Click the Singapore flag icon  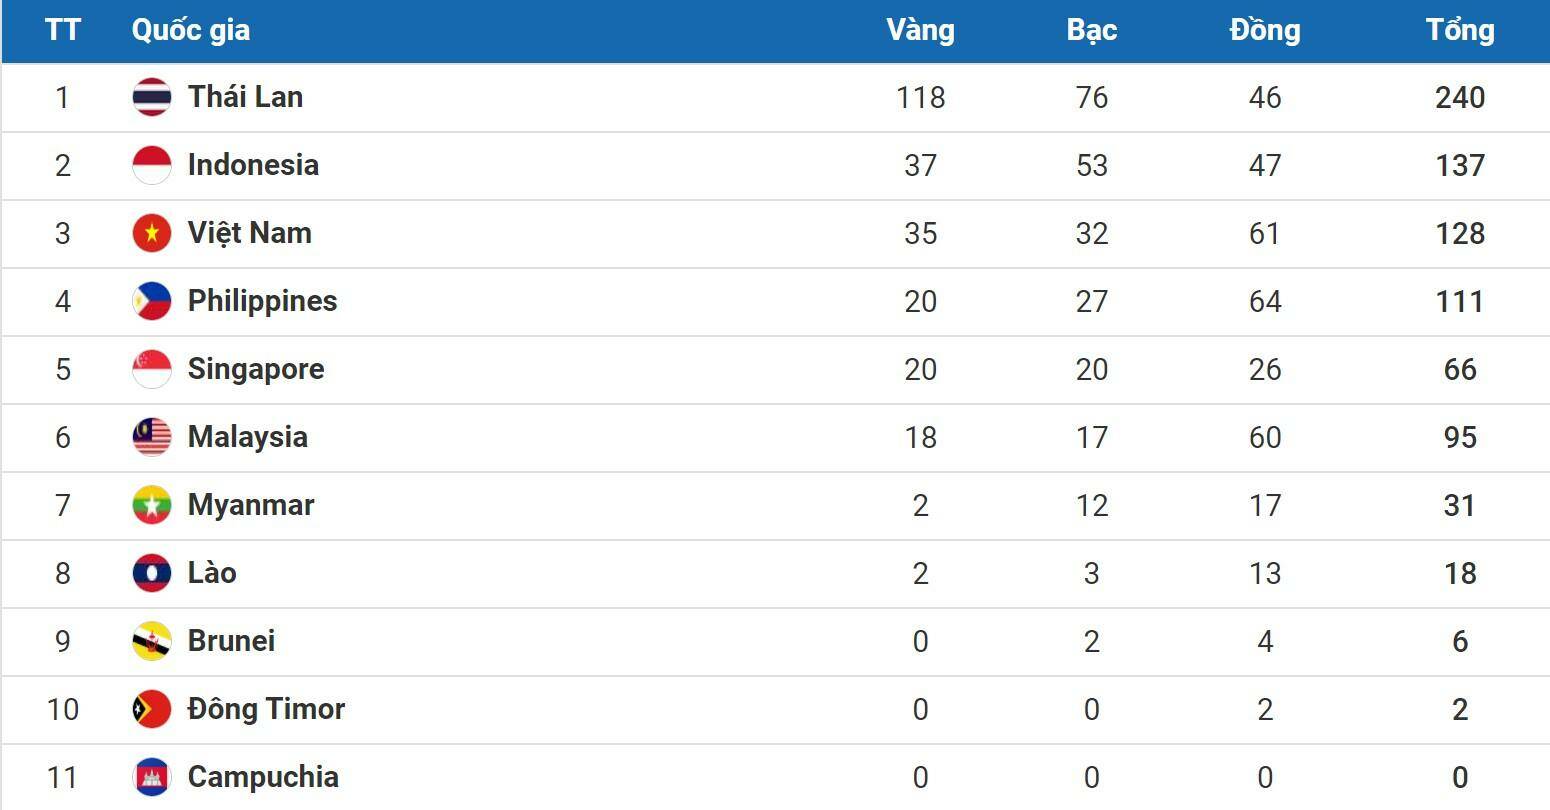point(152,369)
